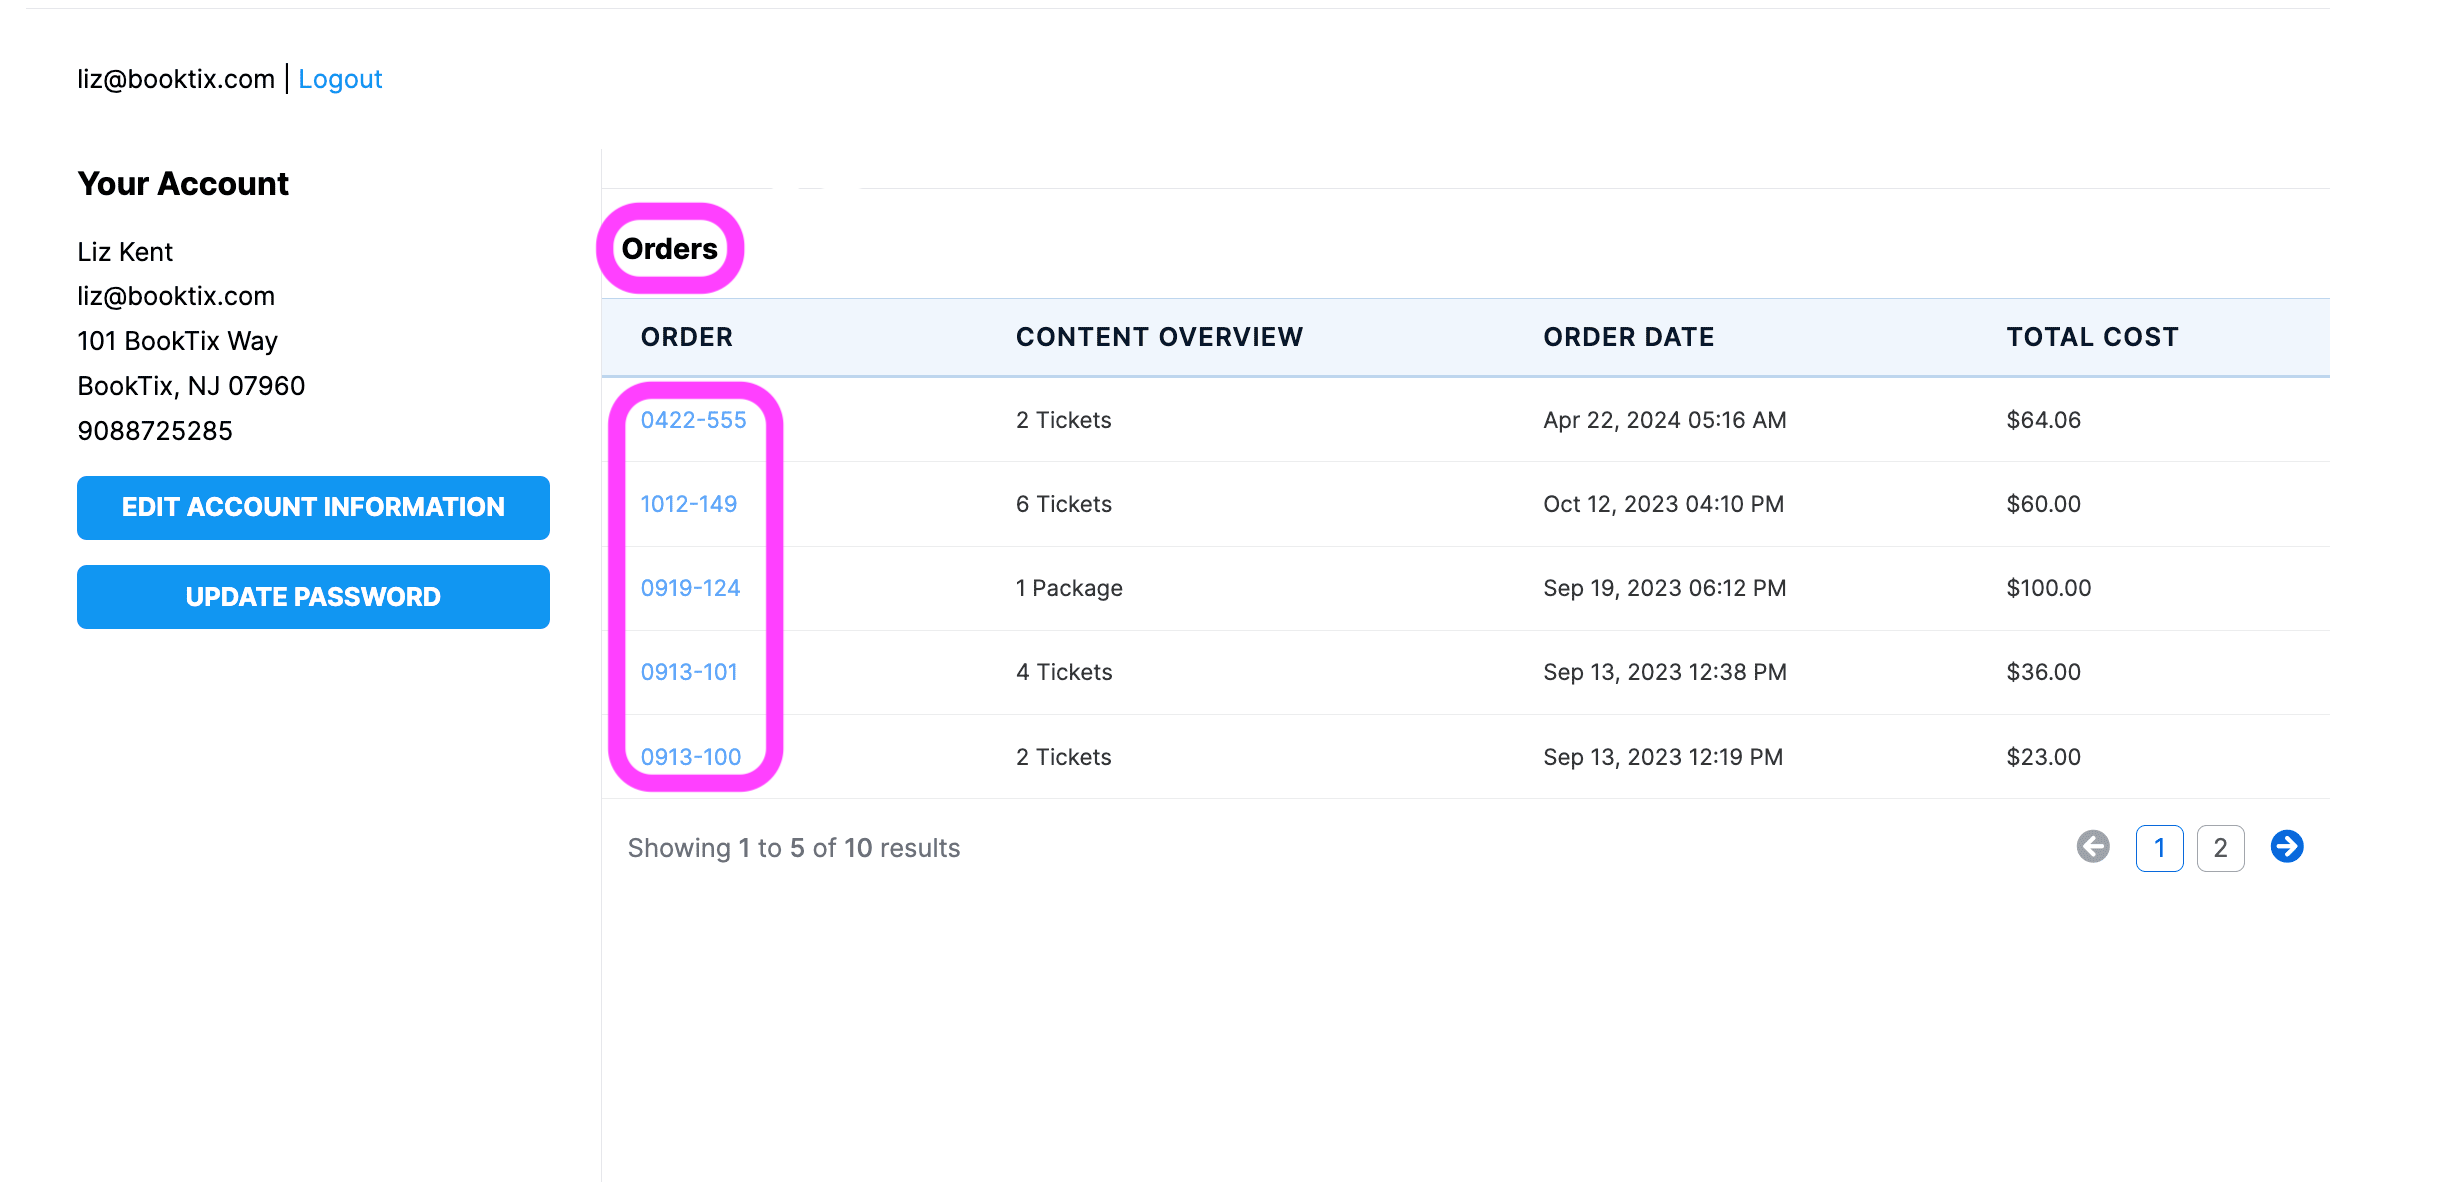Click the previous page arrow icon

pos(2093,847)
